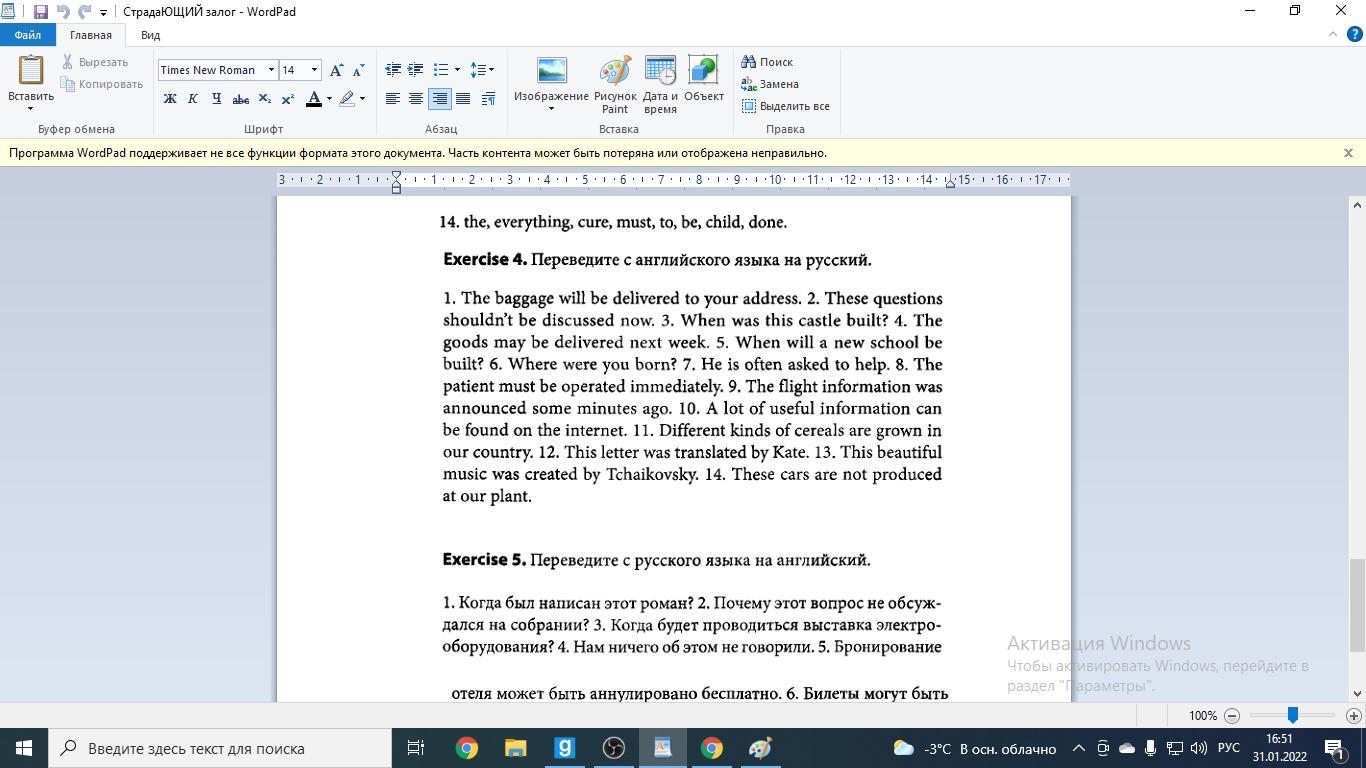Decrease paragraph indent
This screenshot has width=1366, height=768.
click(393, 70)
